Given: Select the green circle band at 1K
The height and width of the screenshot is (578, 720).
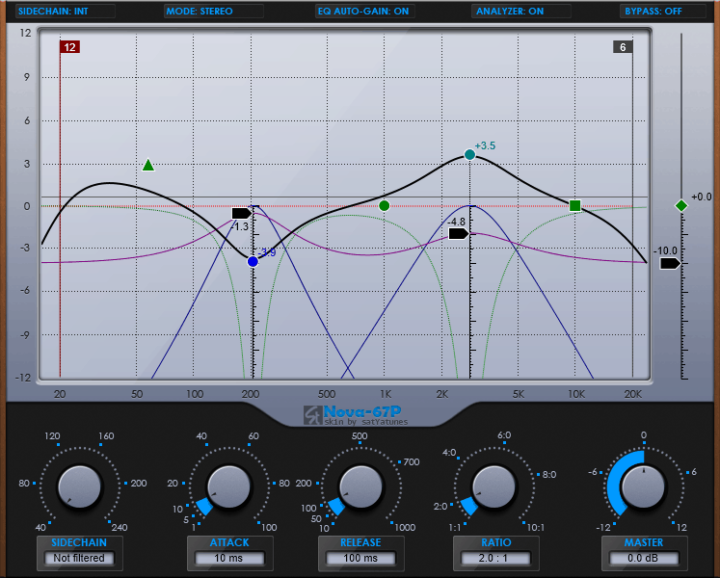Looking at the screenshot, I should (384, 206).
